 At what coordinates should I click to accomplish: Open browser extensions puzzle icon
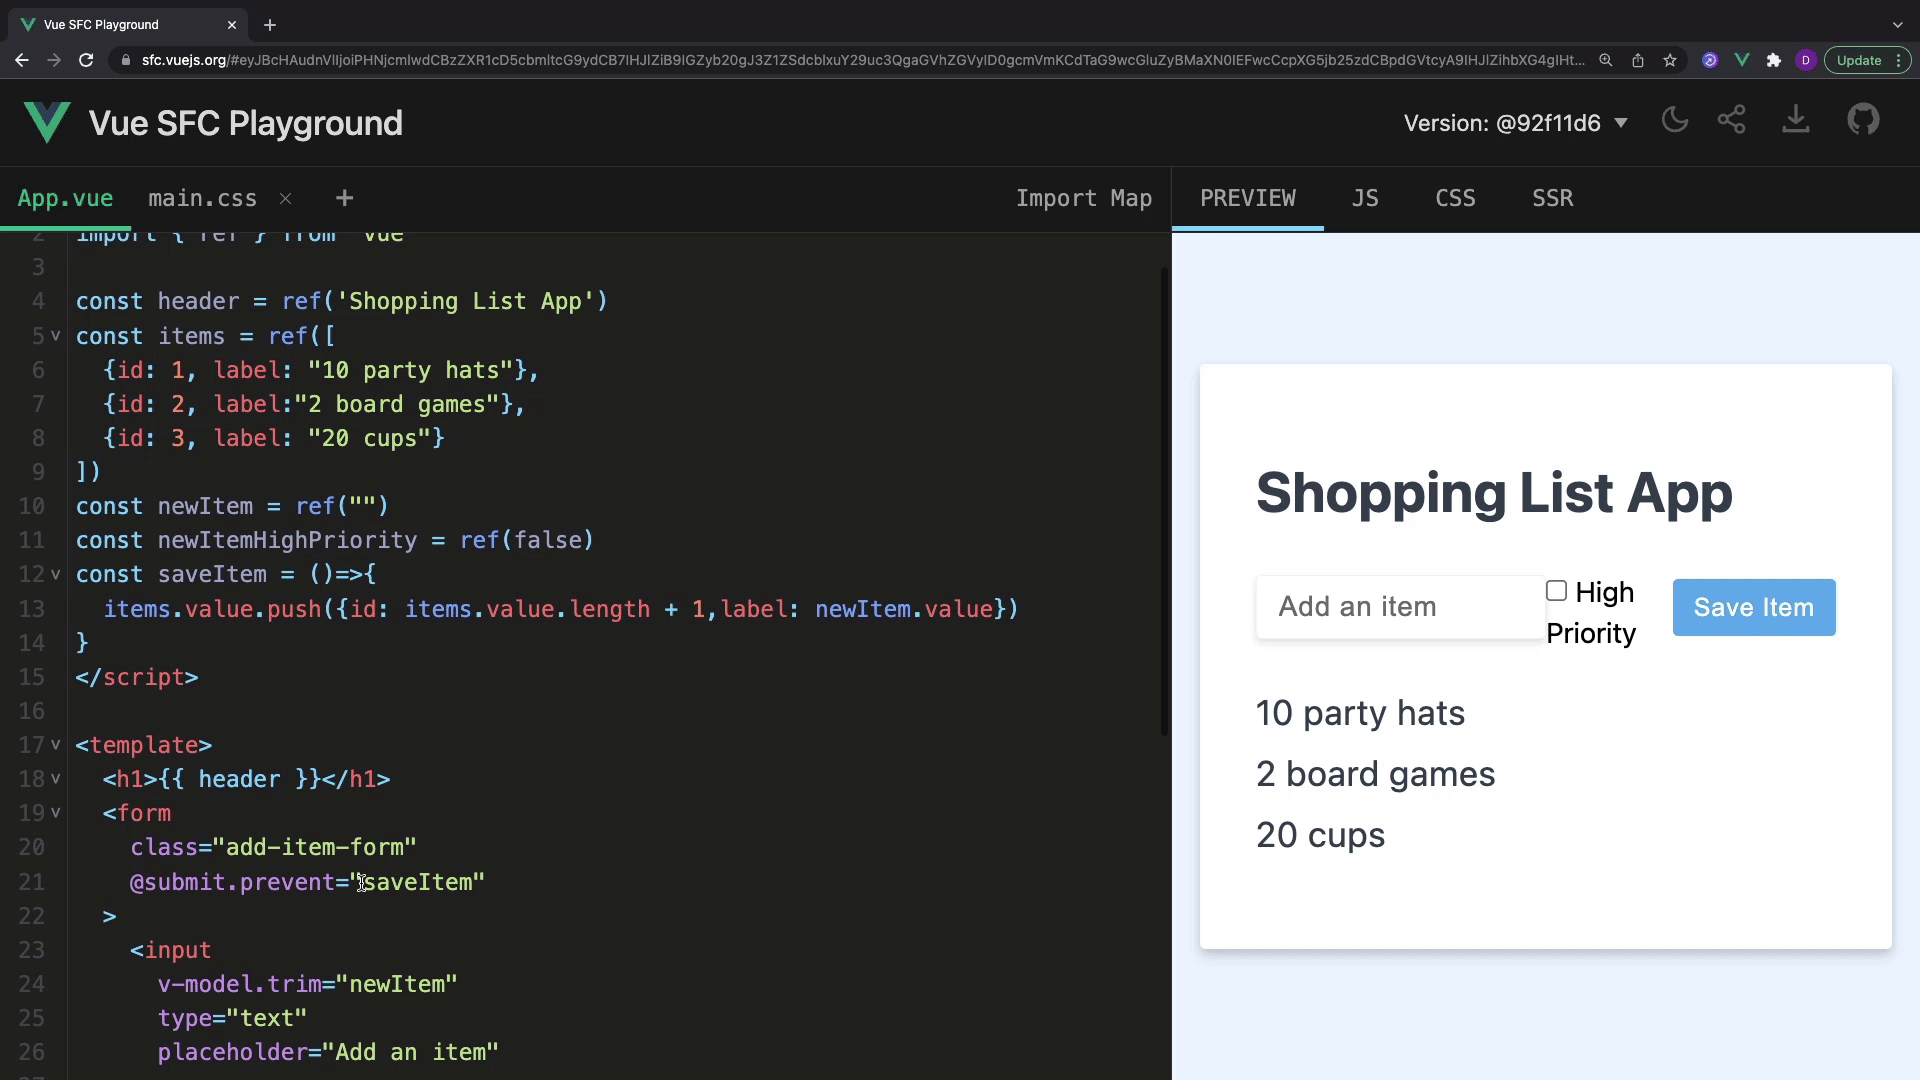tap(1774, 60)
